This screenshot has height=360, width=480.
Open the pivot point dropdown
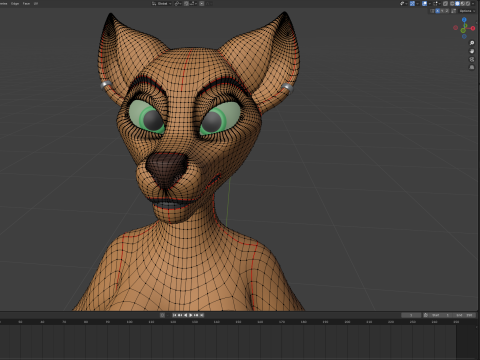(x=178, y=3)
